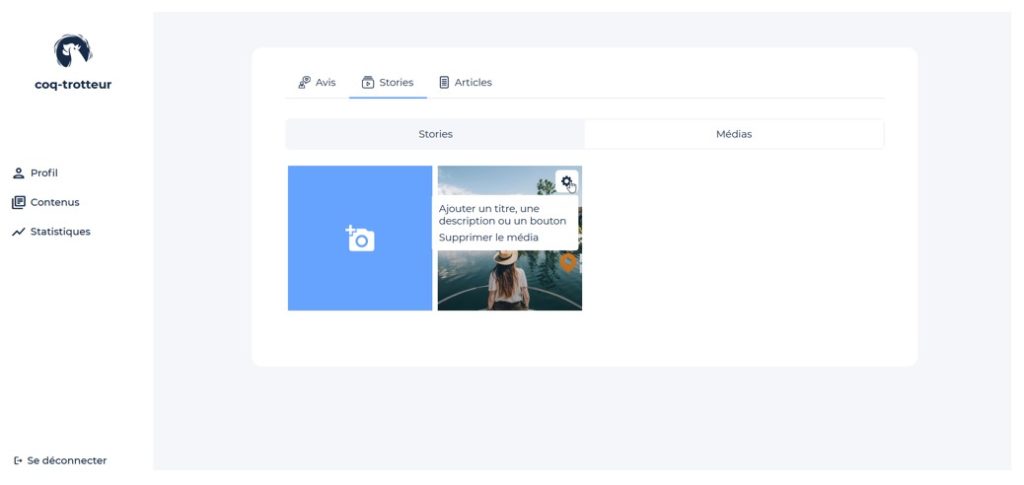Image resolution: width=1024 pixels, height=485 pixels.
Task: Switch to the Articles tab
Action: [466, 82]
